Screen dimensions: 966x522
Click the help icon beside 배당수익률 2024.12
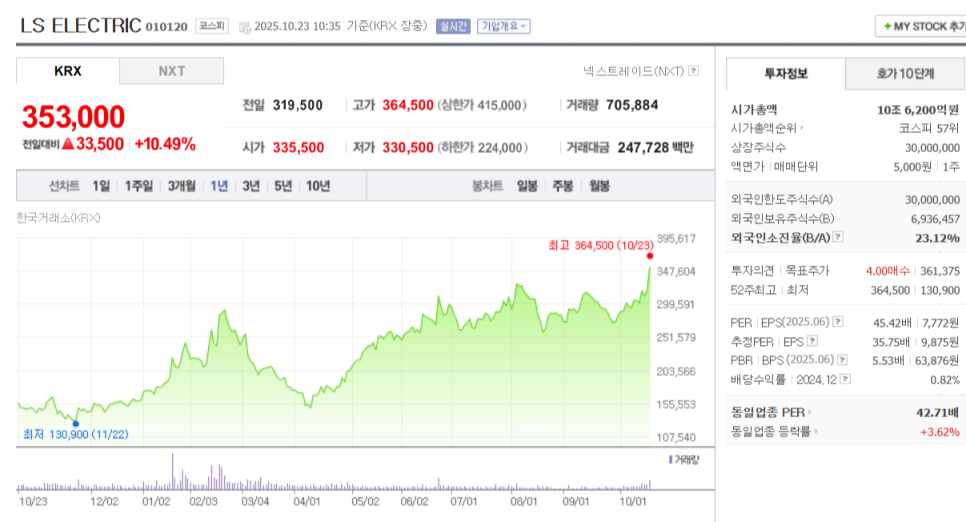[x=846, y=379]
